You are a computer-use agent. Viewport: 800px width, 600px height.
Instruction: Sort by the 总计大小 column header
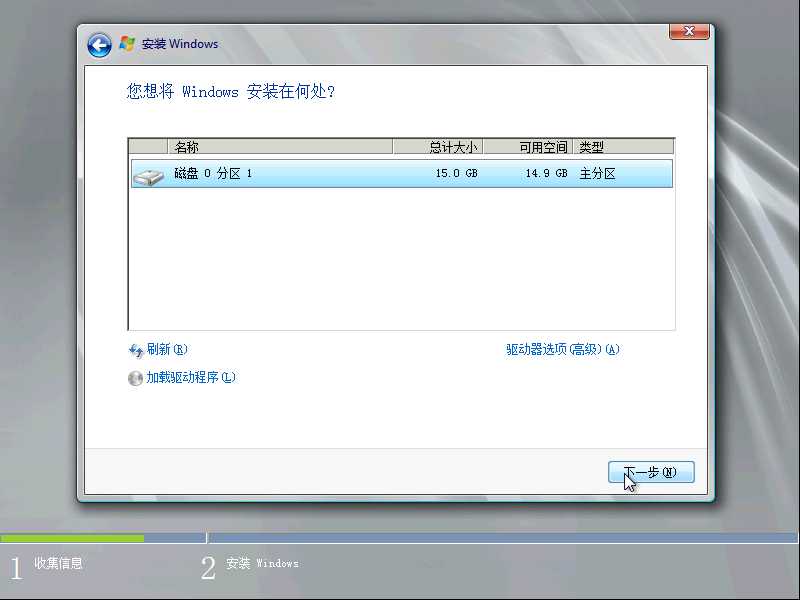[x=438, y=147]
